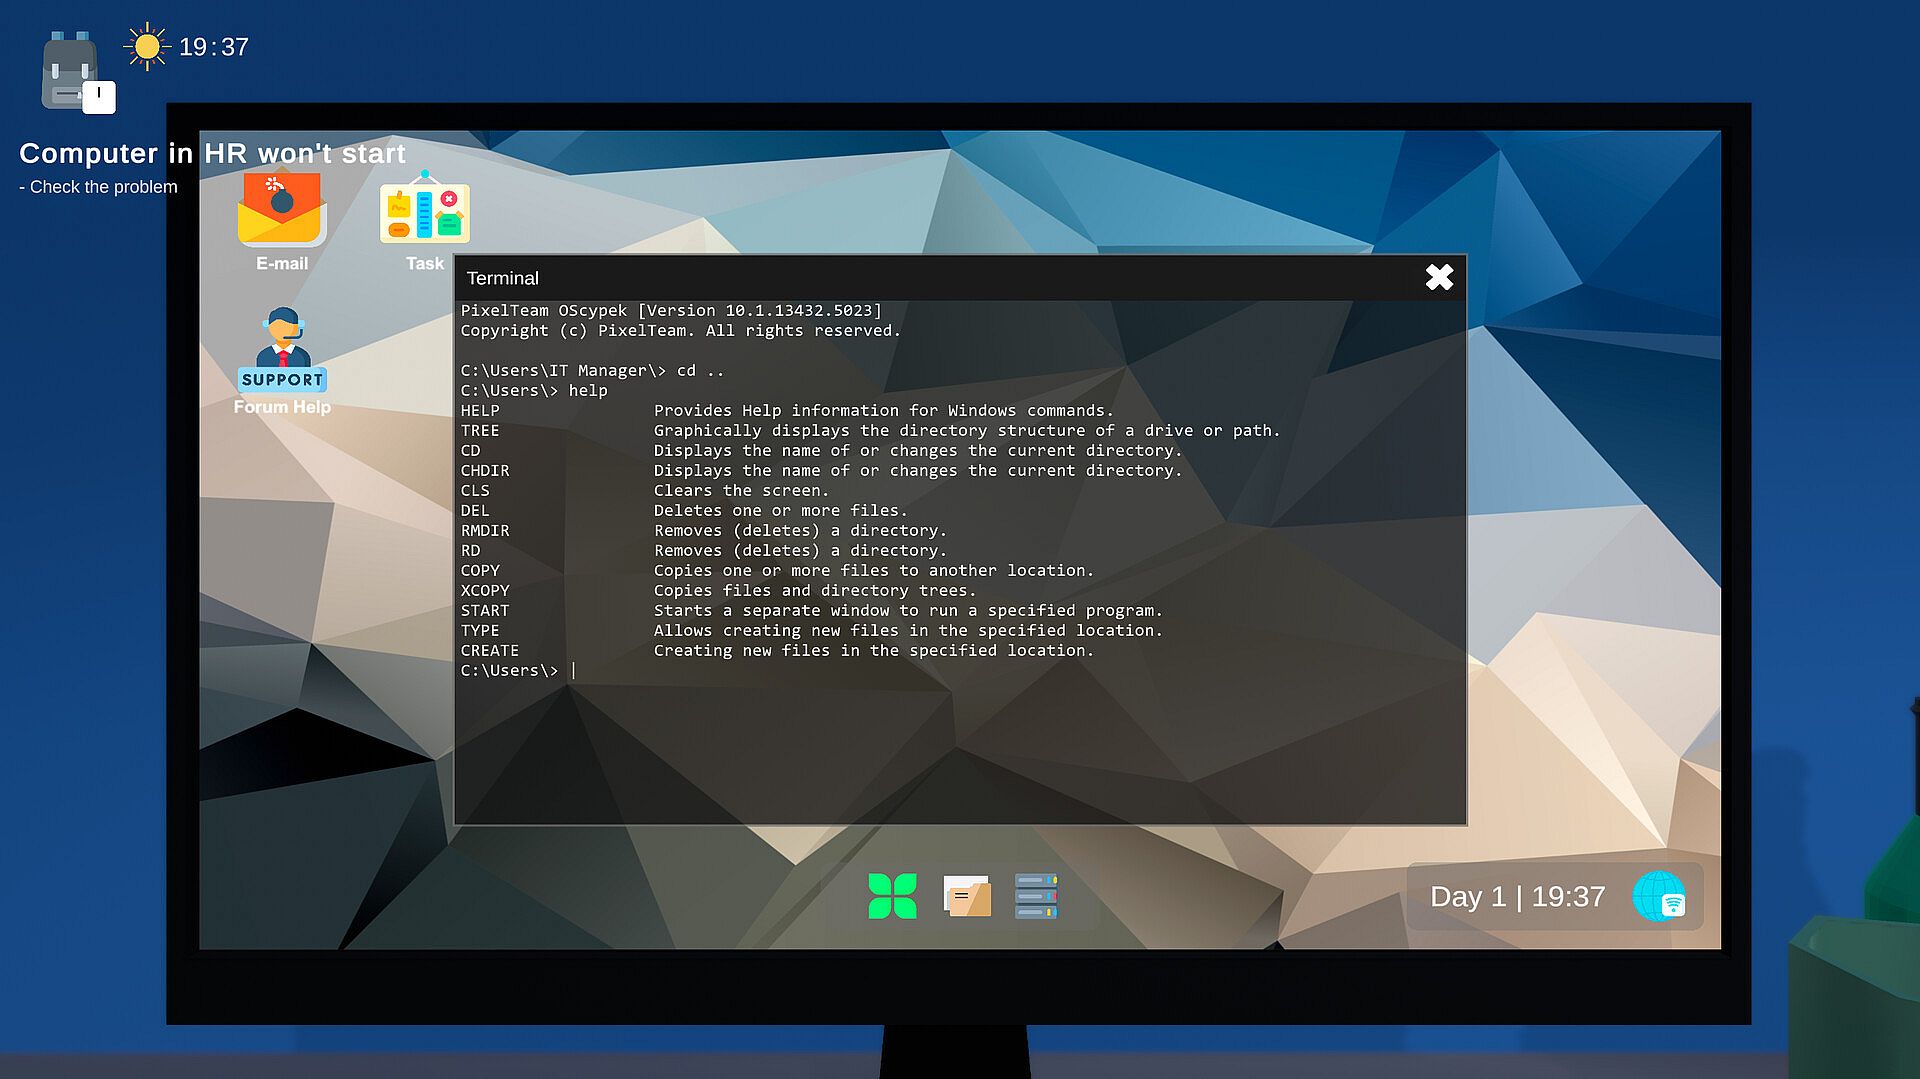
Task: Click the globe Wi-Fi network icon
Action: [x=1659, y=897]
